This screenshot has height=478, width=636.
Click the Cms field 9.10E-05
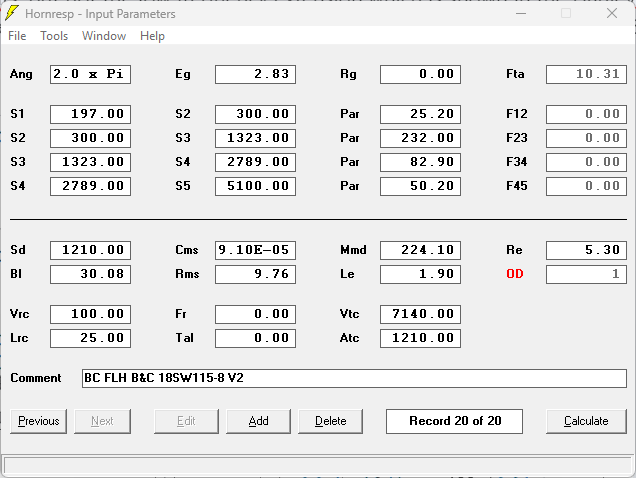[x=256, y=250]
